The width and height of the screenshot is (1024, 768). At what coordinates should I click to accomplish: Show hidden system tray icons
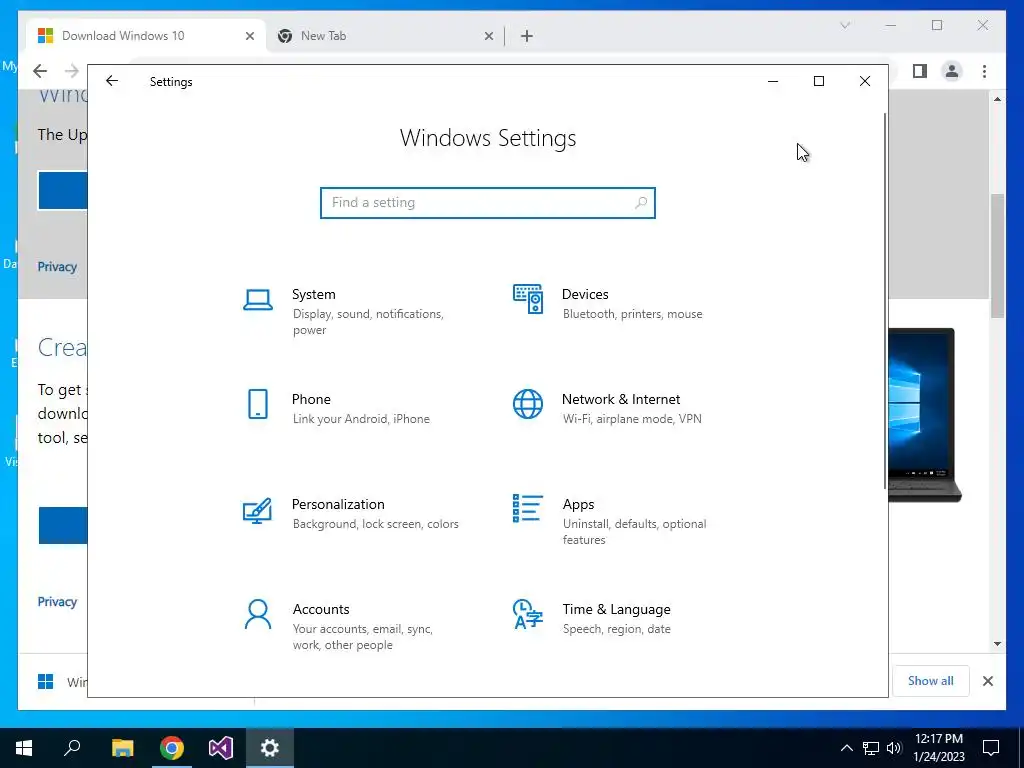click(x=846, y=748)
